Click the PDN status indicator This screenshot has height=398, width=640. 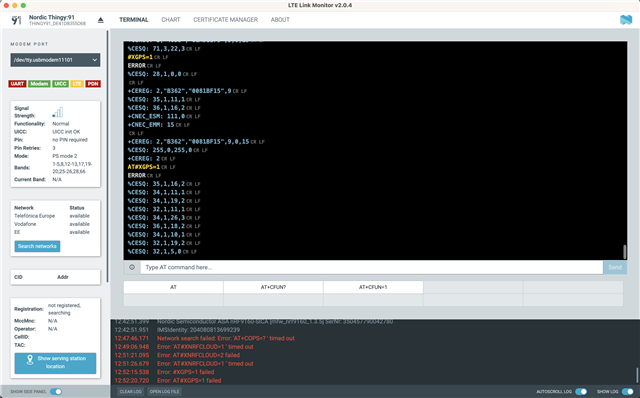coord(93,84)
